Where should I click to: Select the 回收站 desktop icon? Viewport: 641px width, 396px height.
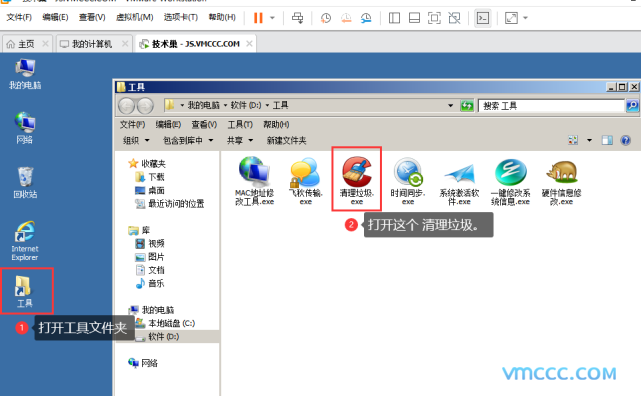point(25,183)
